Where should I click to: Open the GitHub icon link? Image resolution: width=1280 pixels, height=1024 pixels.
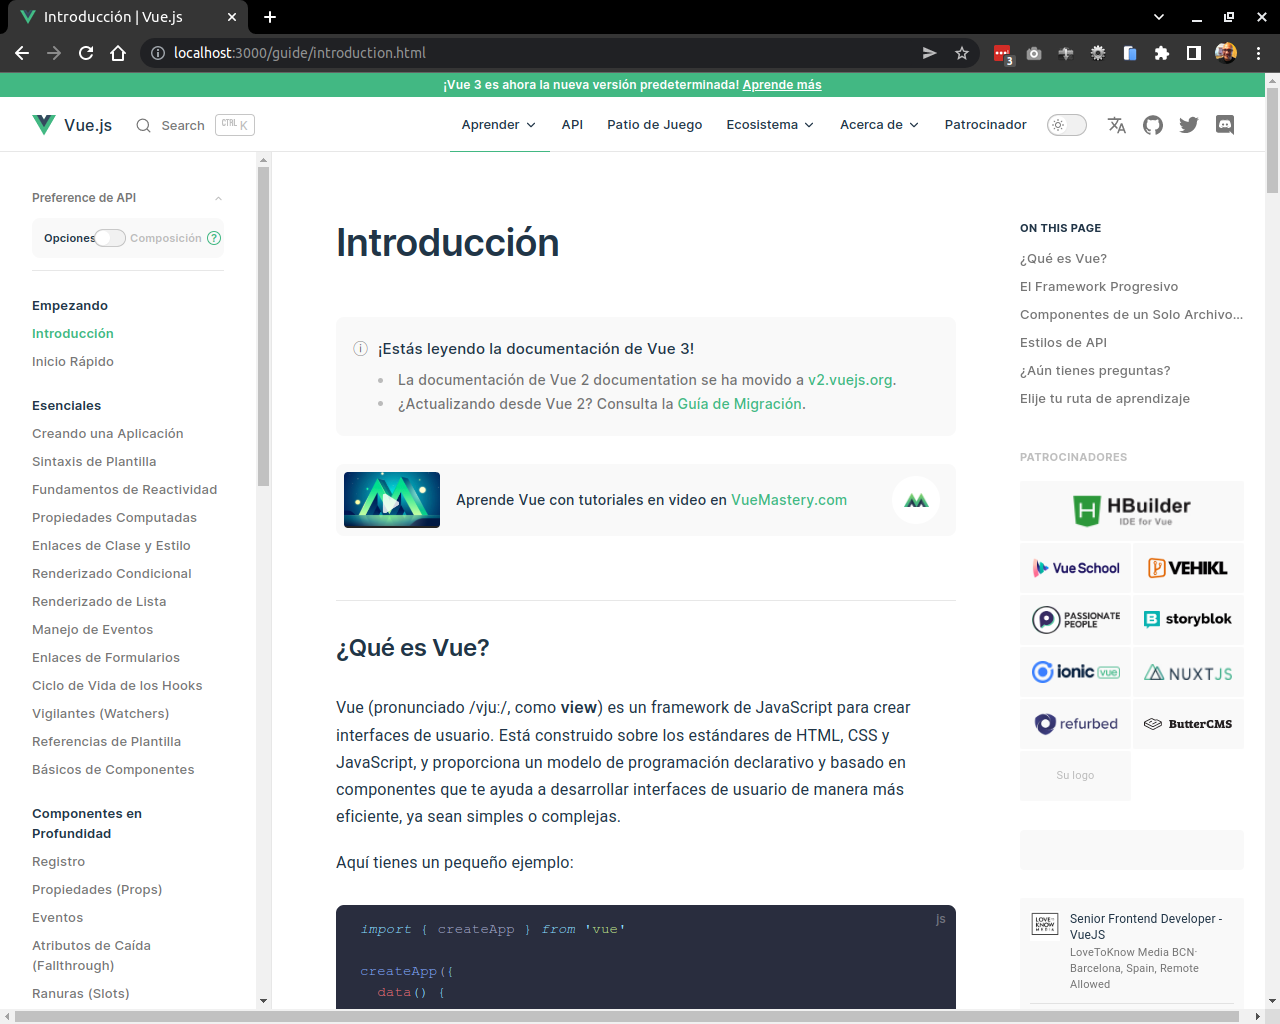coord(1153,125)
